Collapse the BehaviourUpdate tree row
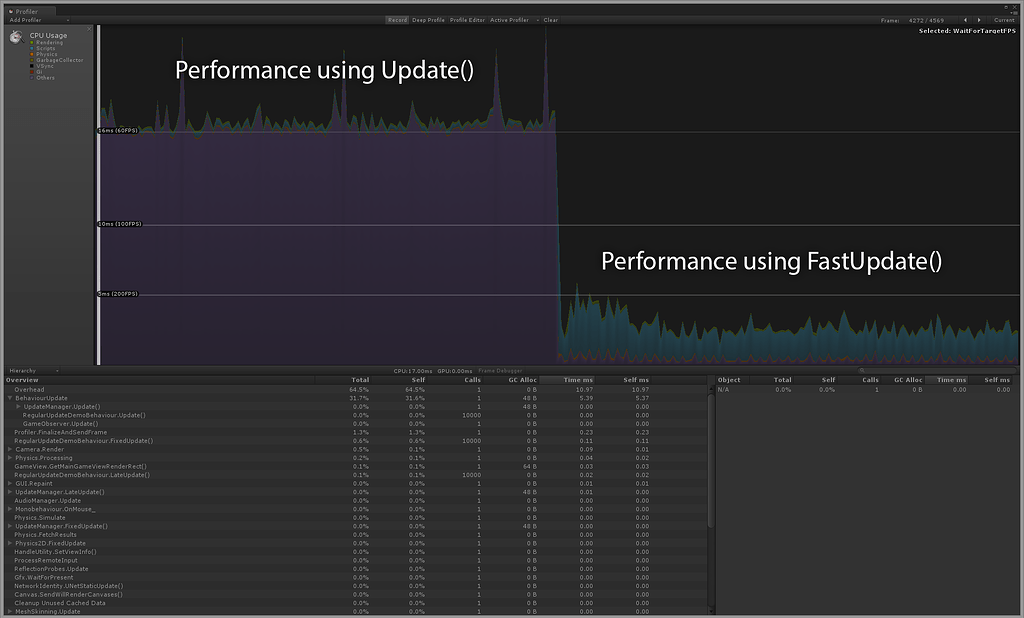This screenshot has width=1024, height=618. coord(10,398)
